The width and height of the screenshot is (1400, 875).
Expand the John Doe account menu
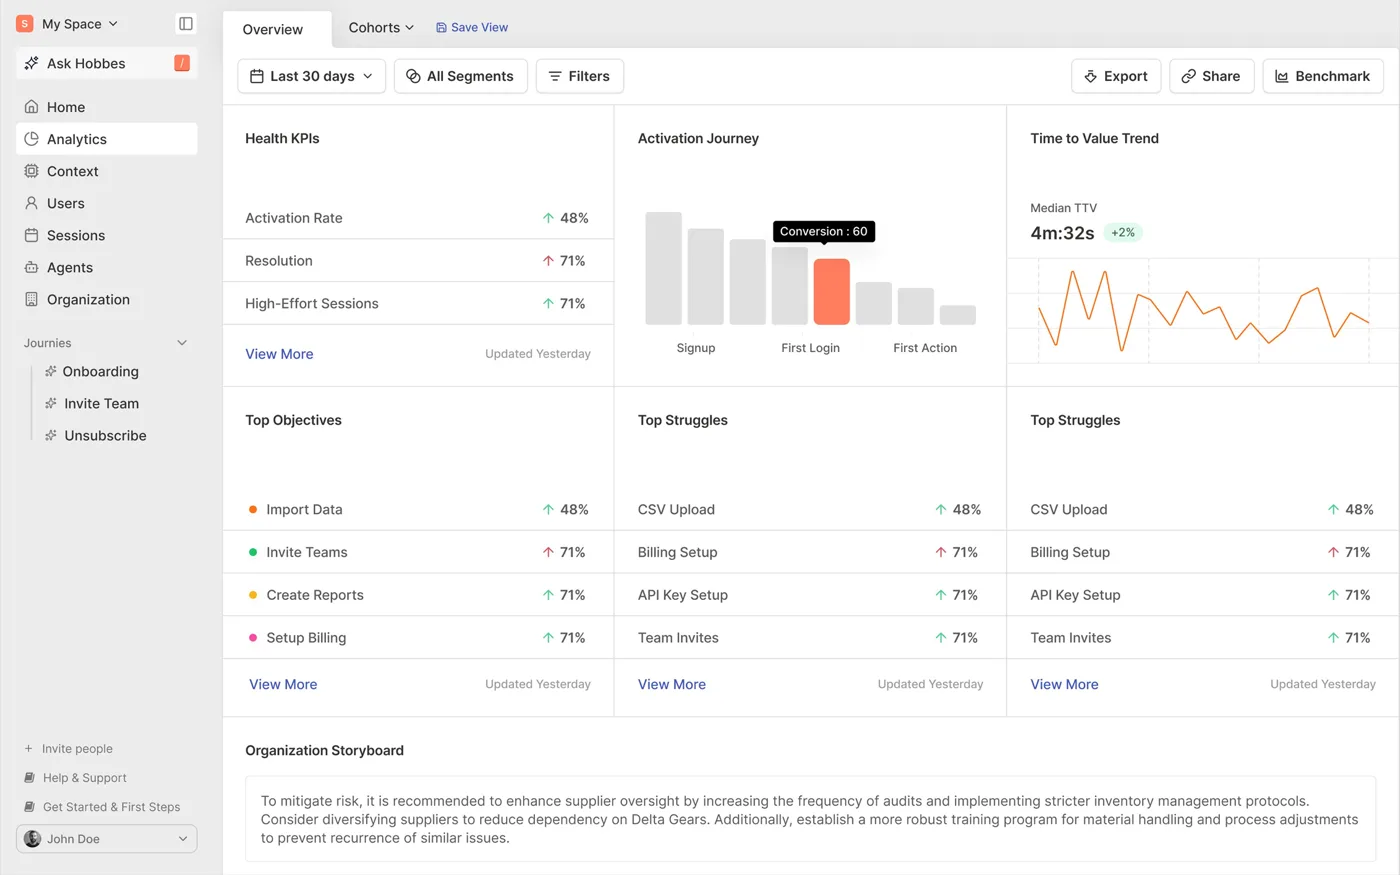point(106,839)
